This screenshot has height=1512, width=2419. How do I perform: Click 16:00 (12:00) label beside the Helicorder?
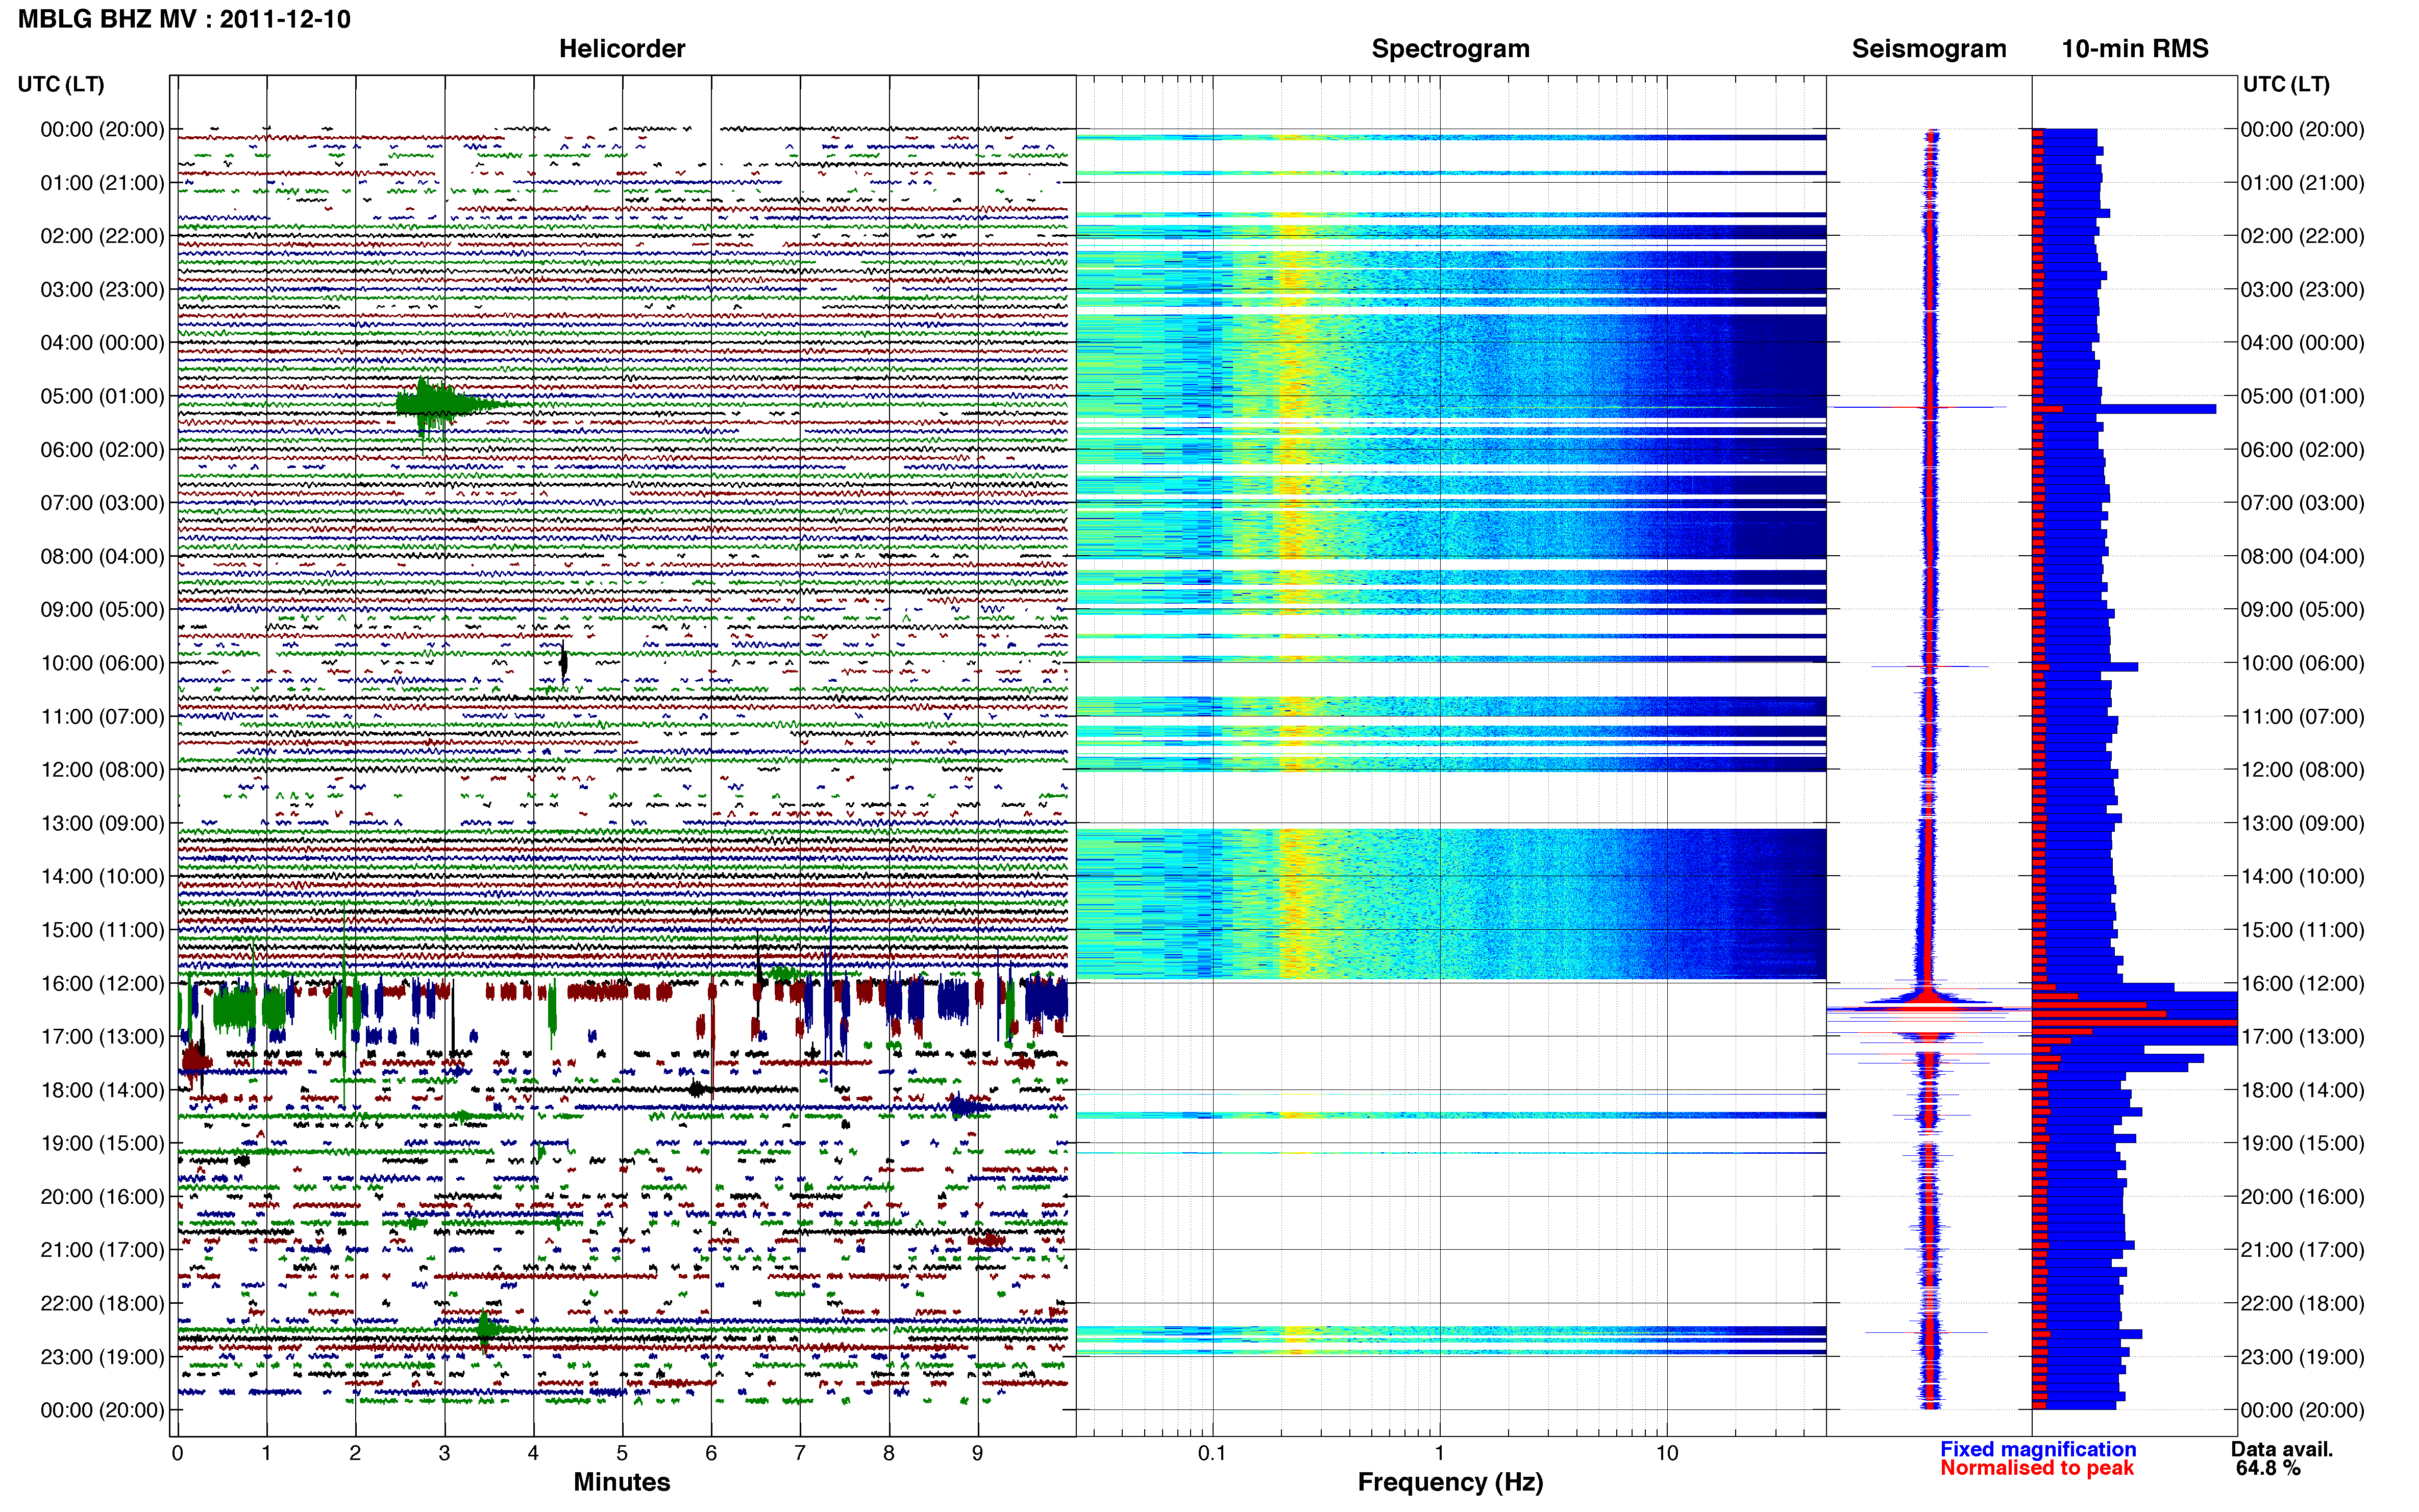102,983
